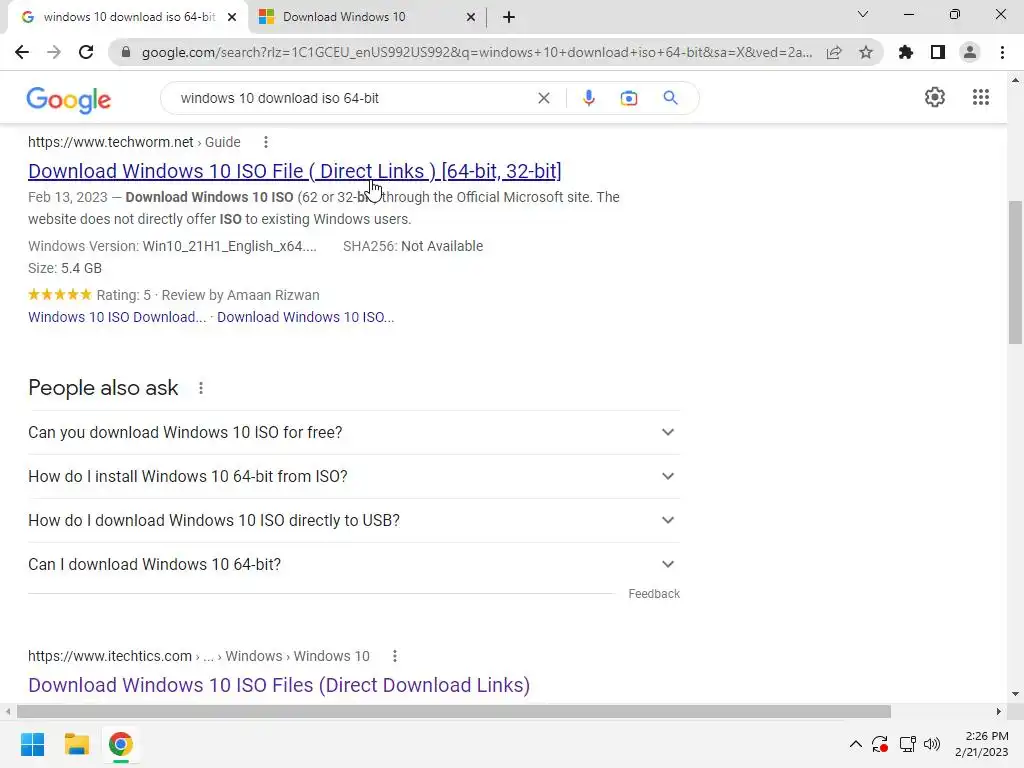Open Windows Start menu
The image size is (1024, 768).
(33, 744)
